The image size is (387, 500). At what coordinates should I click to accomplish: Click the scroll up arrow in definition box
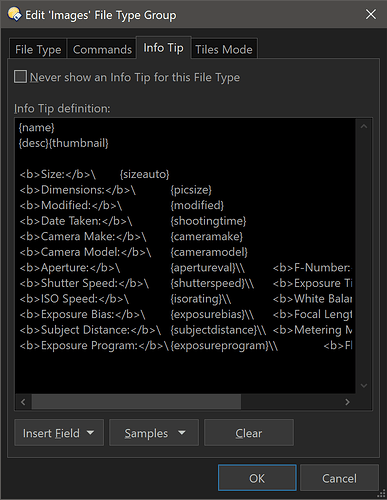pyautogui.click(x=364, y=126)
